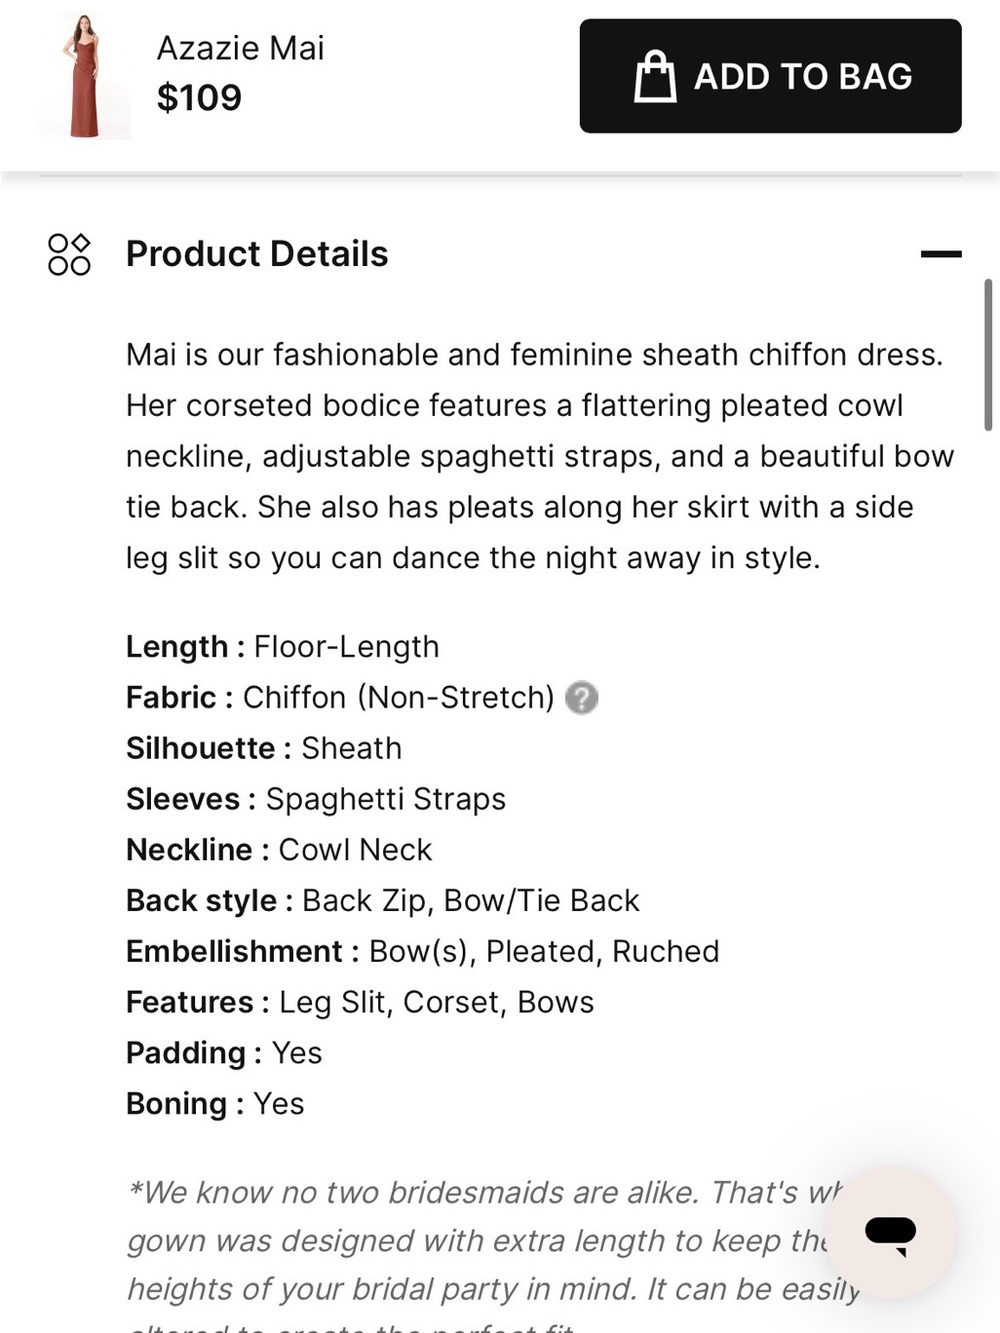Click the page scrollbar thumb
This screenshot has width=1000, height=1333.
coord(988,355)
